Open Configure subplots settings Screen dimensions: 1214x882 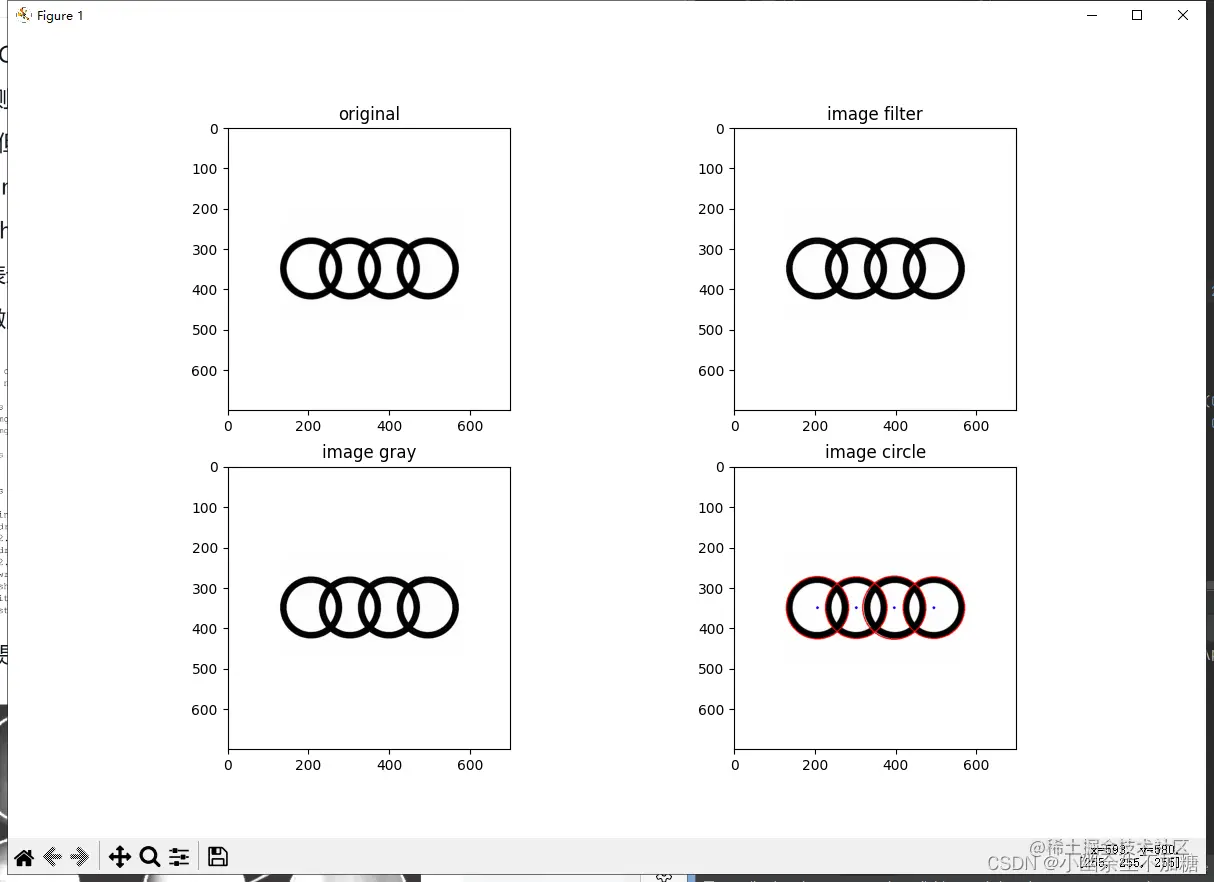tap(179, 857)
